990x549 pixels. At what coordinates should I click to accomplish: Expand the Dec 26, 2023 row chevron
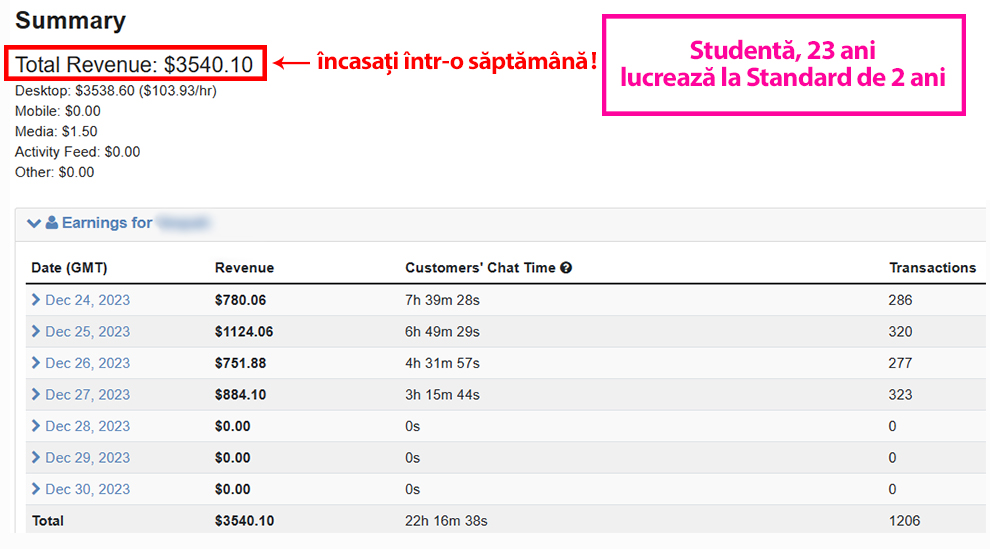pyautogui.click(x=36, y=363)
